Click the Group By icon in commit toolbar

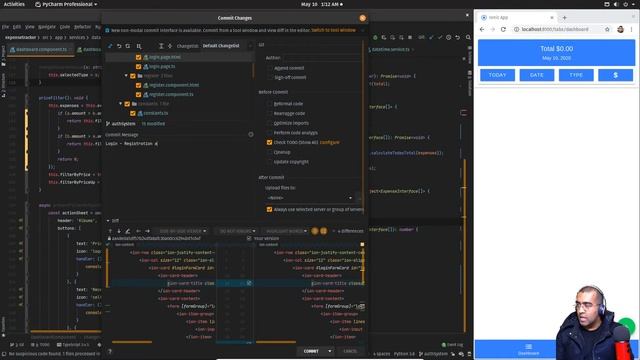[x=139, y=46]
